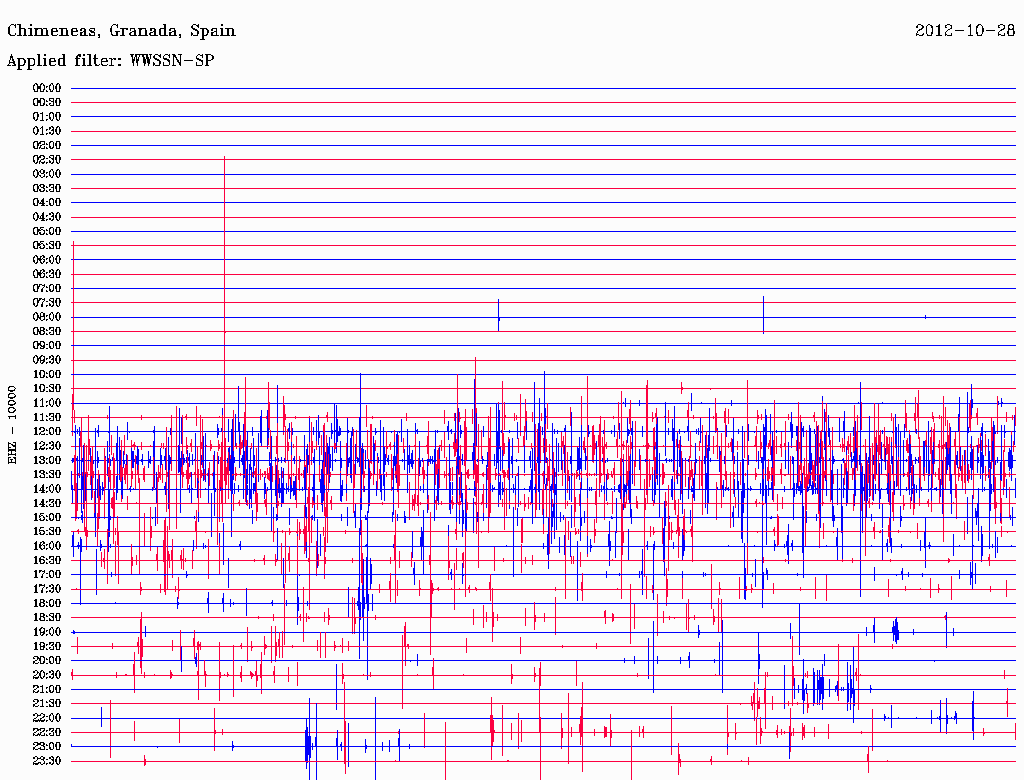The height and width of the screenshot is (780, 1024).
Task: Click the 03:30 time label
Action: click(x=47, y=188)
